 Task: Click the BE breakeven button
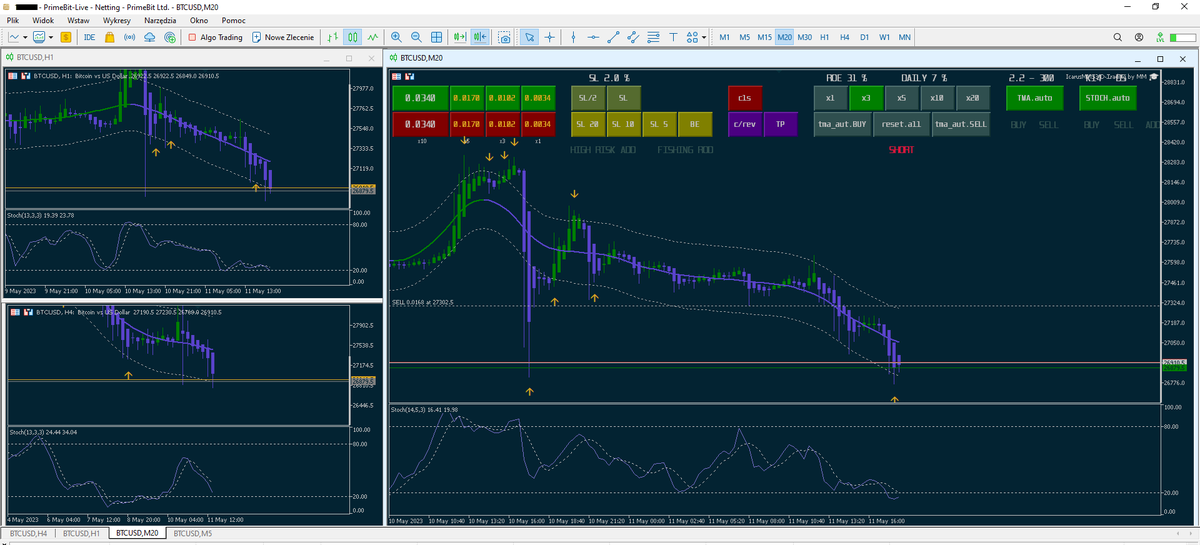694,124
